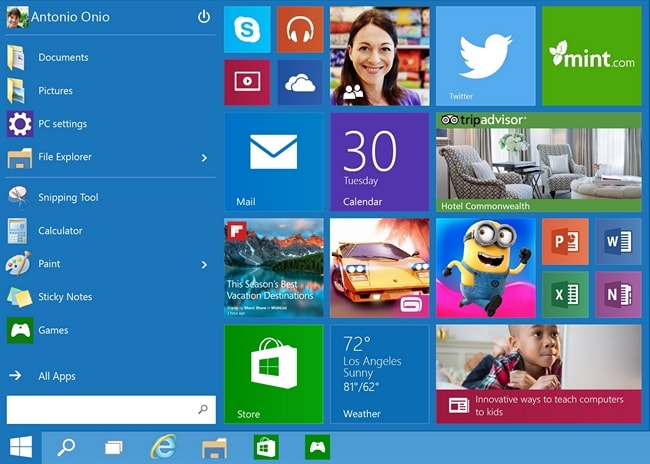Open PC settings
650x464 pixels.
click(x=62, y=124)
